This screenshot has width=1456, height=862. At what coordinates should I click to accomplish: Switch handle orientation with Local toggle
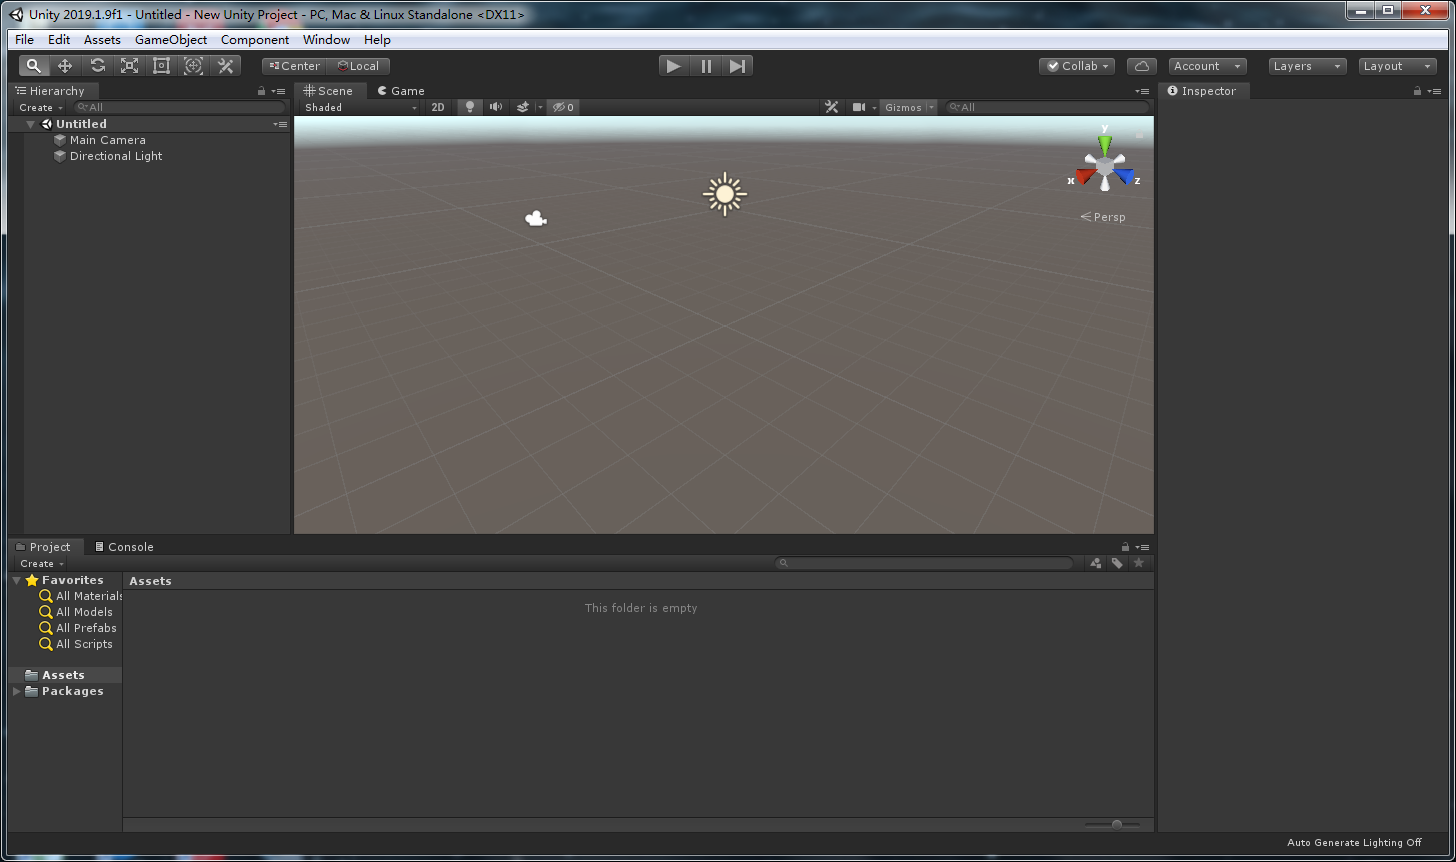(359, 65)
